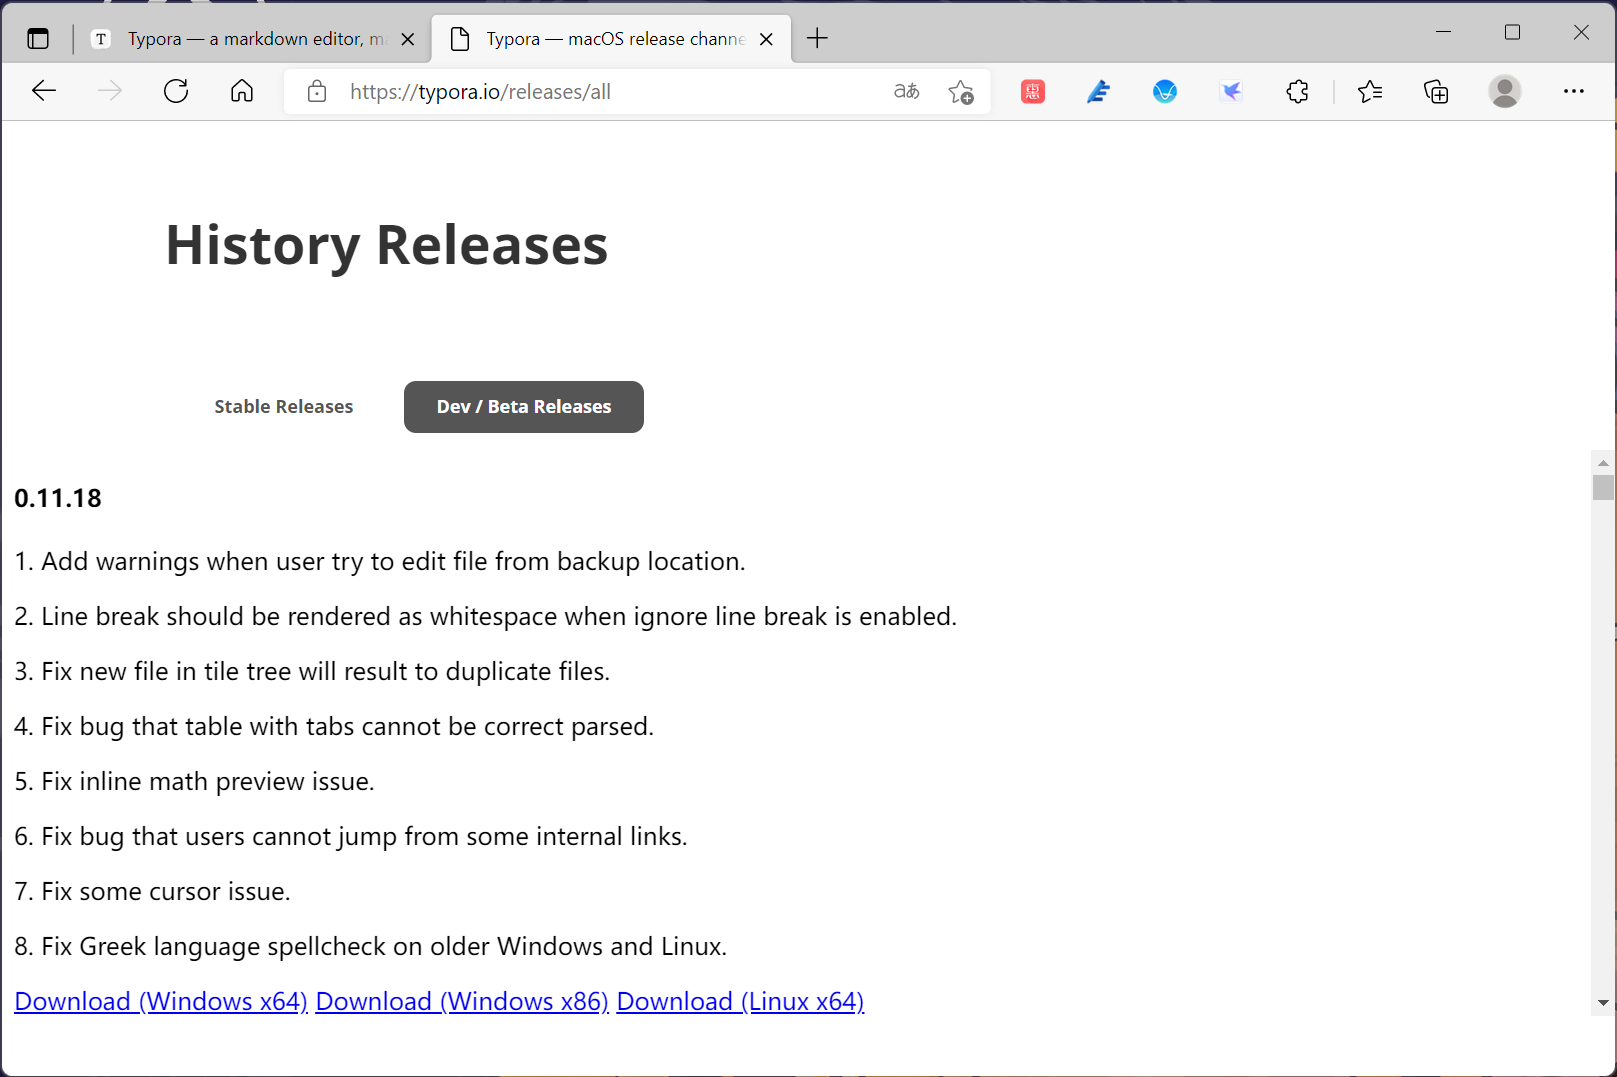Viewport: 1617px width, 1077px height.
Task: Open a new browser tab
Action: coord(817,38)
